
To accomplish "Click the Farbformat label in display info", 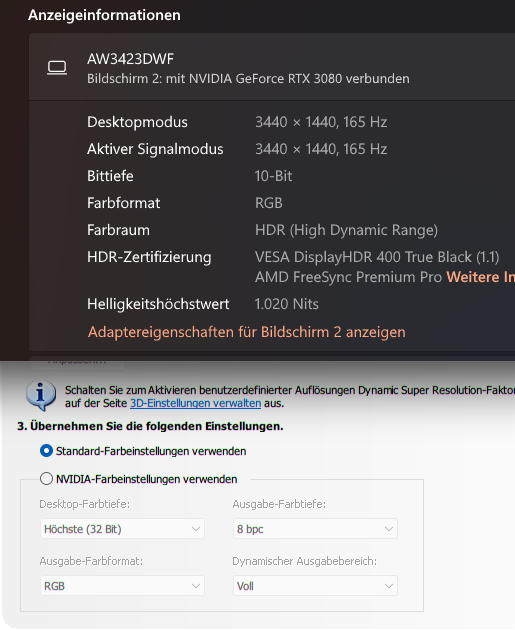I will tap(124, 203).
